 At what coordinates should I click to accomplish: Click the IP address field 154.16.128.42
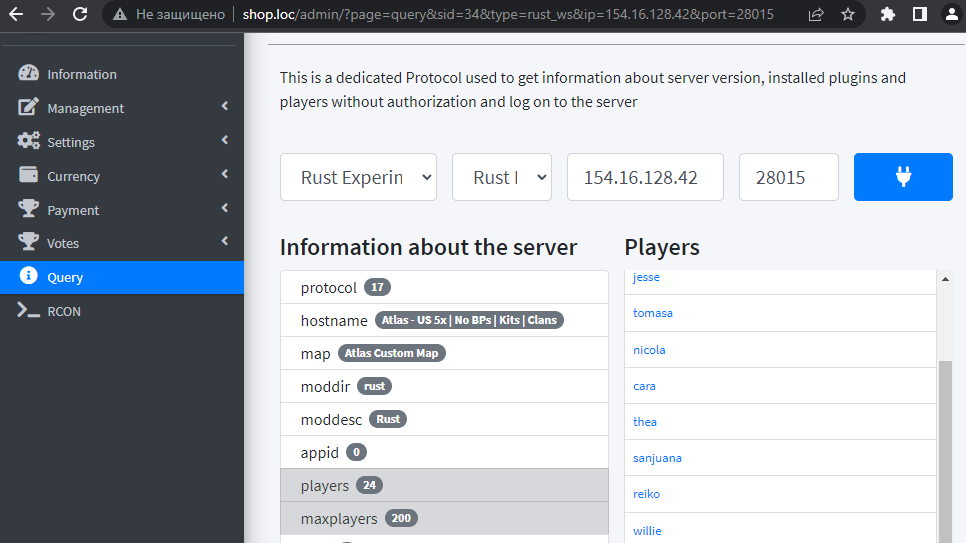645,177
